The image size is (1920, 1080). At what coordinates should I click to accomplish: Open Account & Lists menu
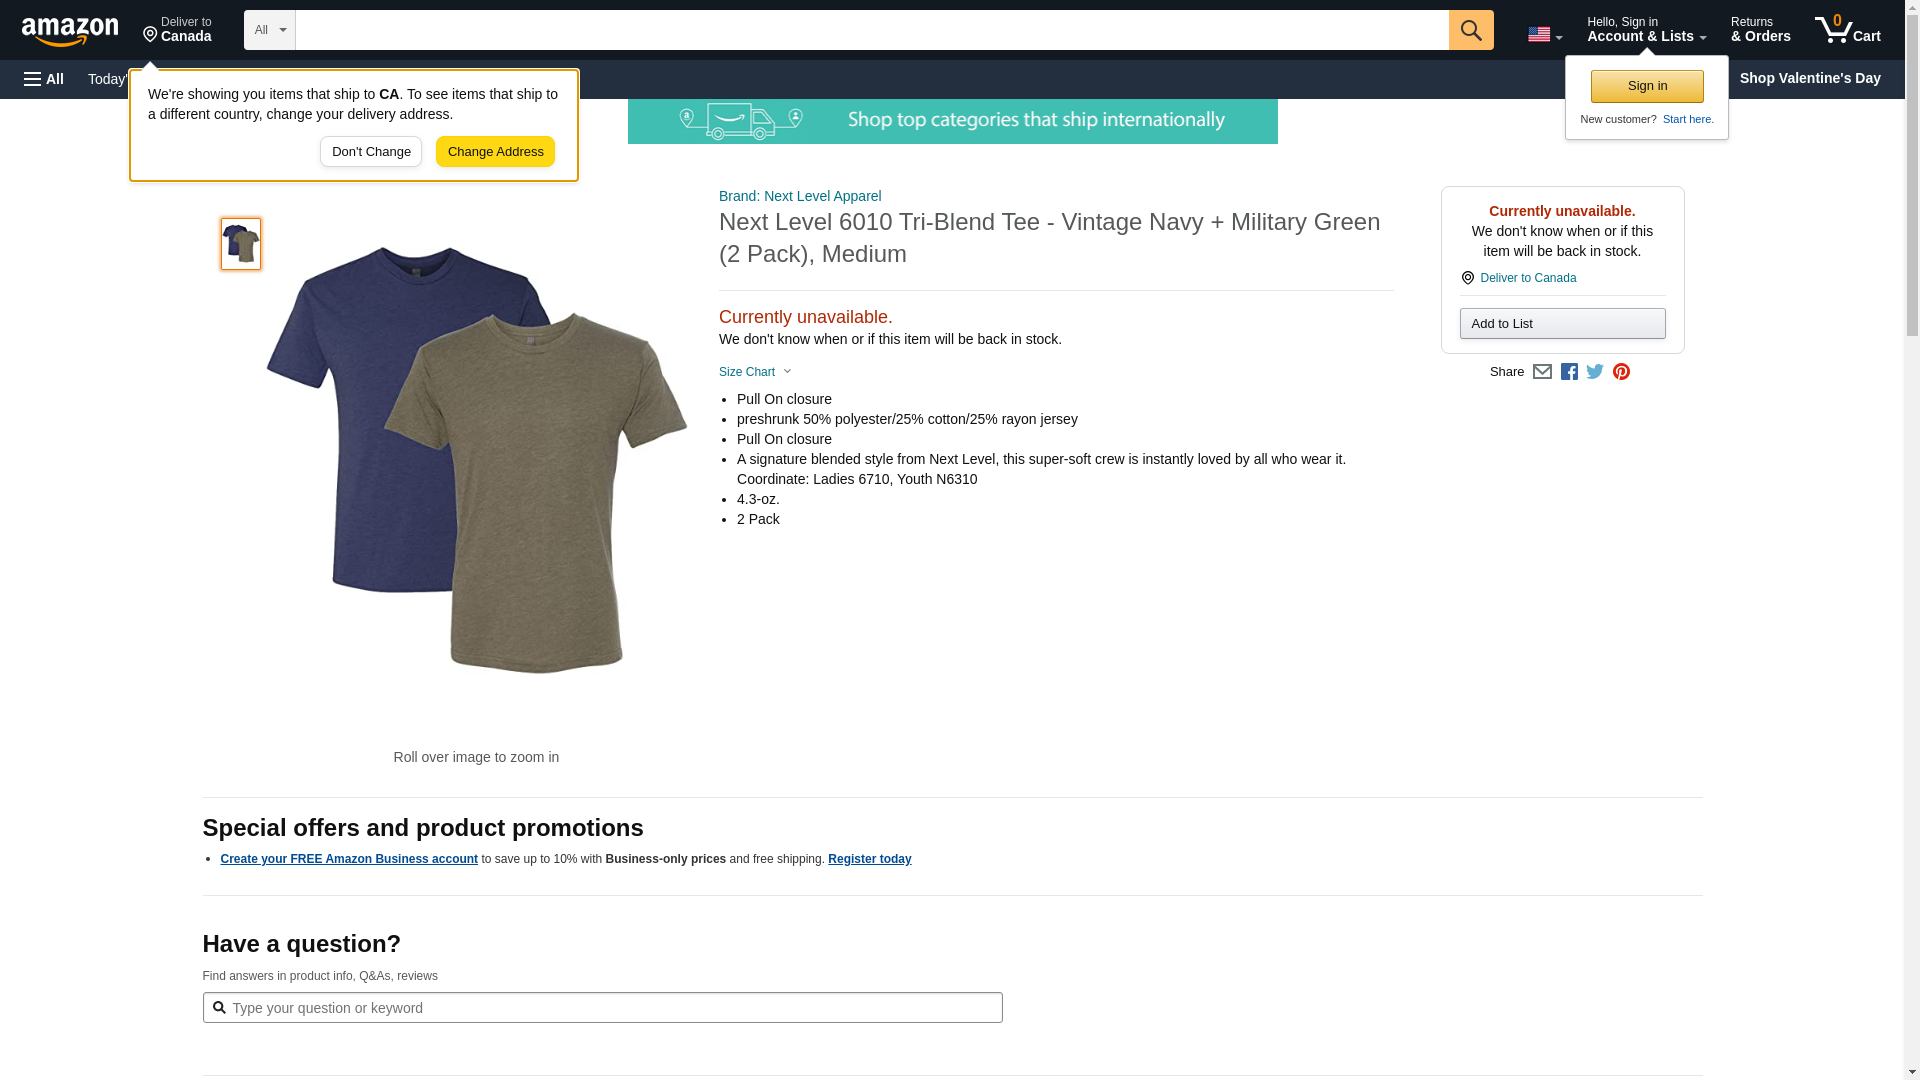coord(1645,30)
